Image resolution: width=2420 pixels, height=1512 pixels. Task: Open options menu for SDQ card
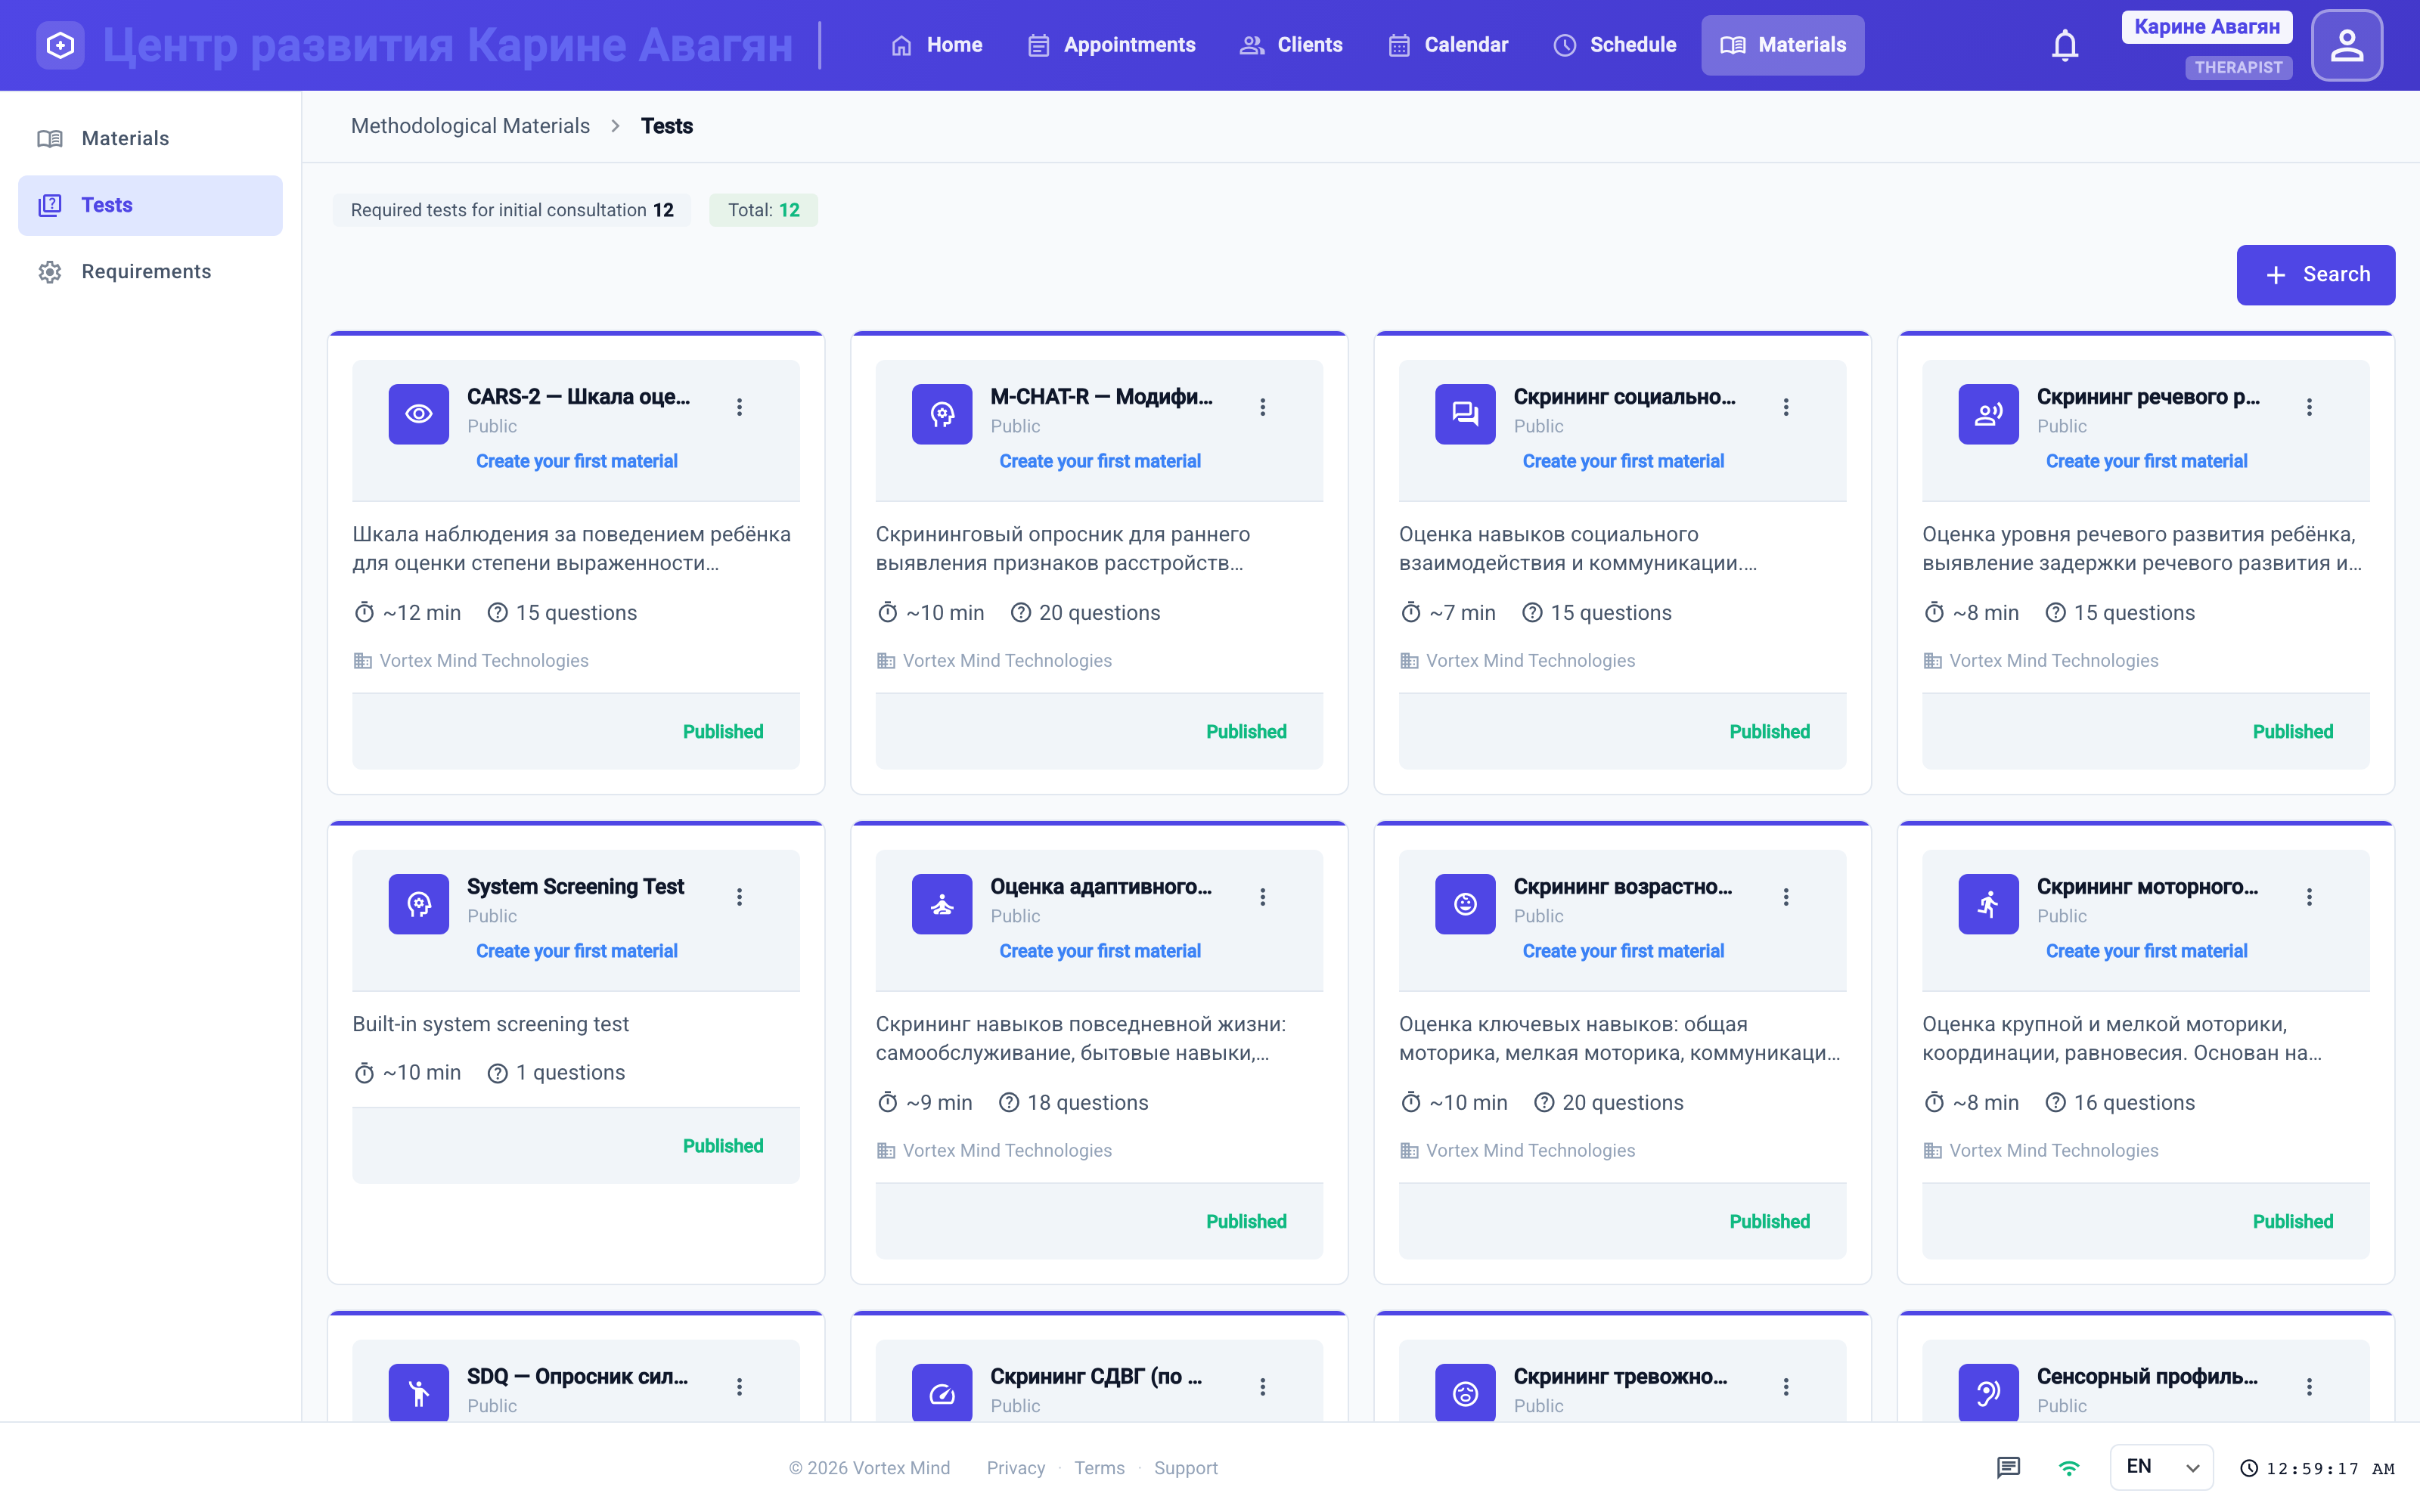739,1387
